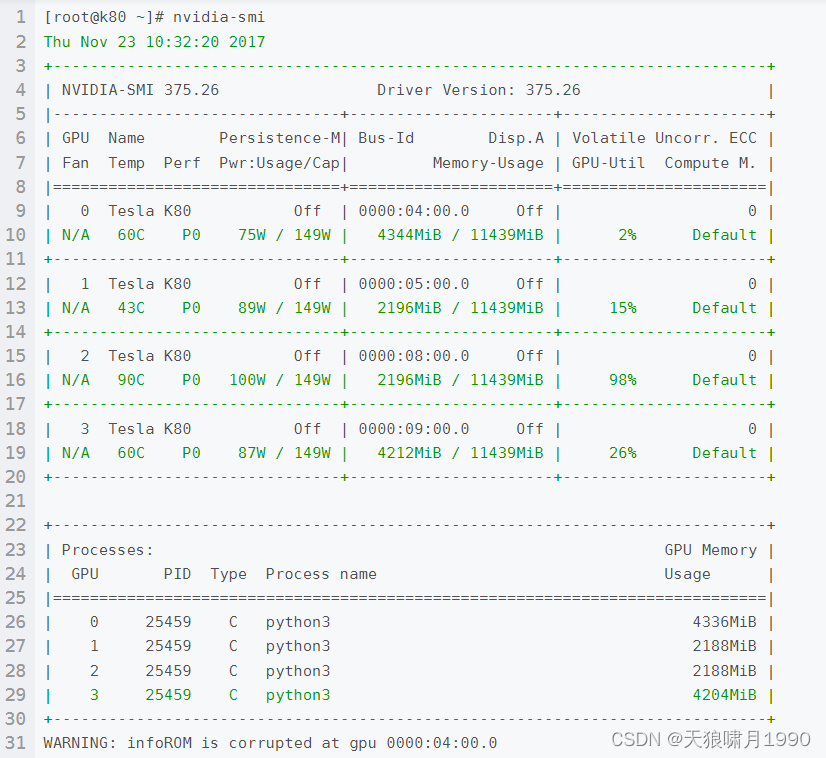The image size is (826, 758).
Task: Click bus id '0000:04:00.0' in GPU 0 row
Action: (414, 211)
